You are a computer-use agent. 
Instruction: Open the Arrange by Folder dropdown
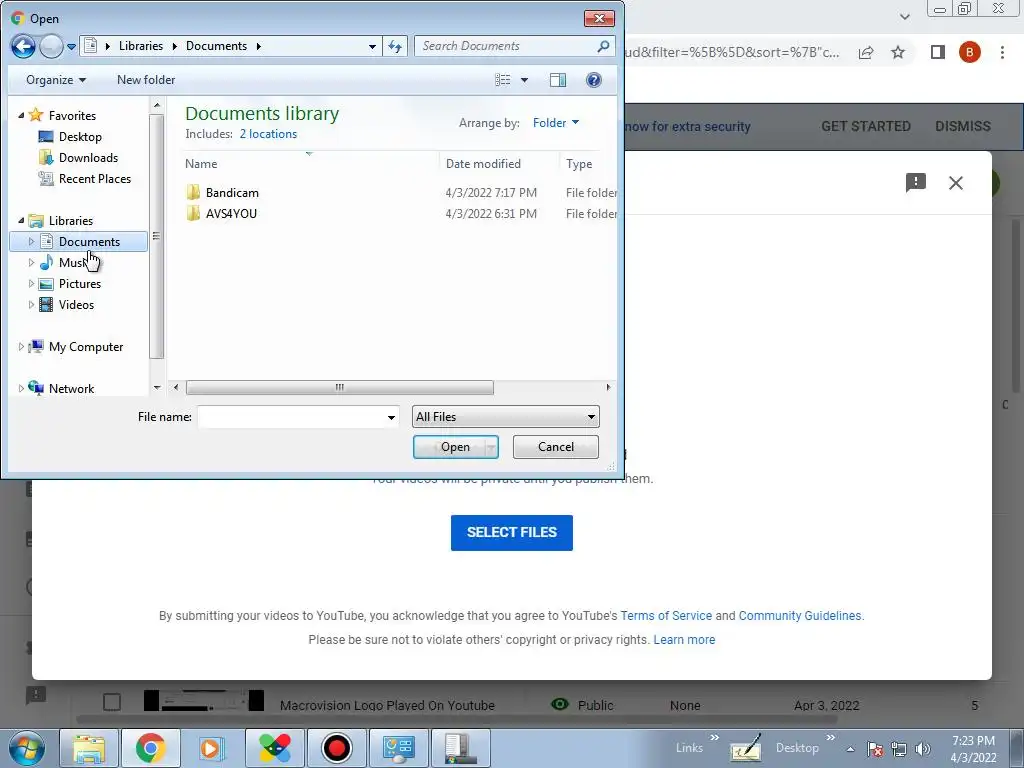pos(556,123)
